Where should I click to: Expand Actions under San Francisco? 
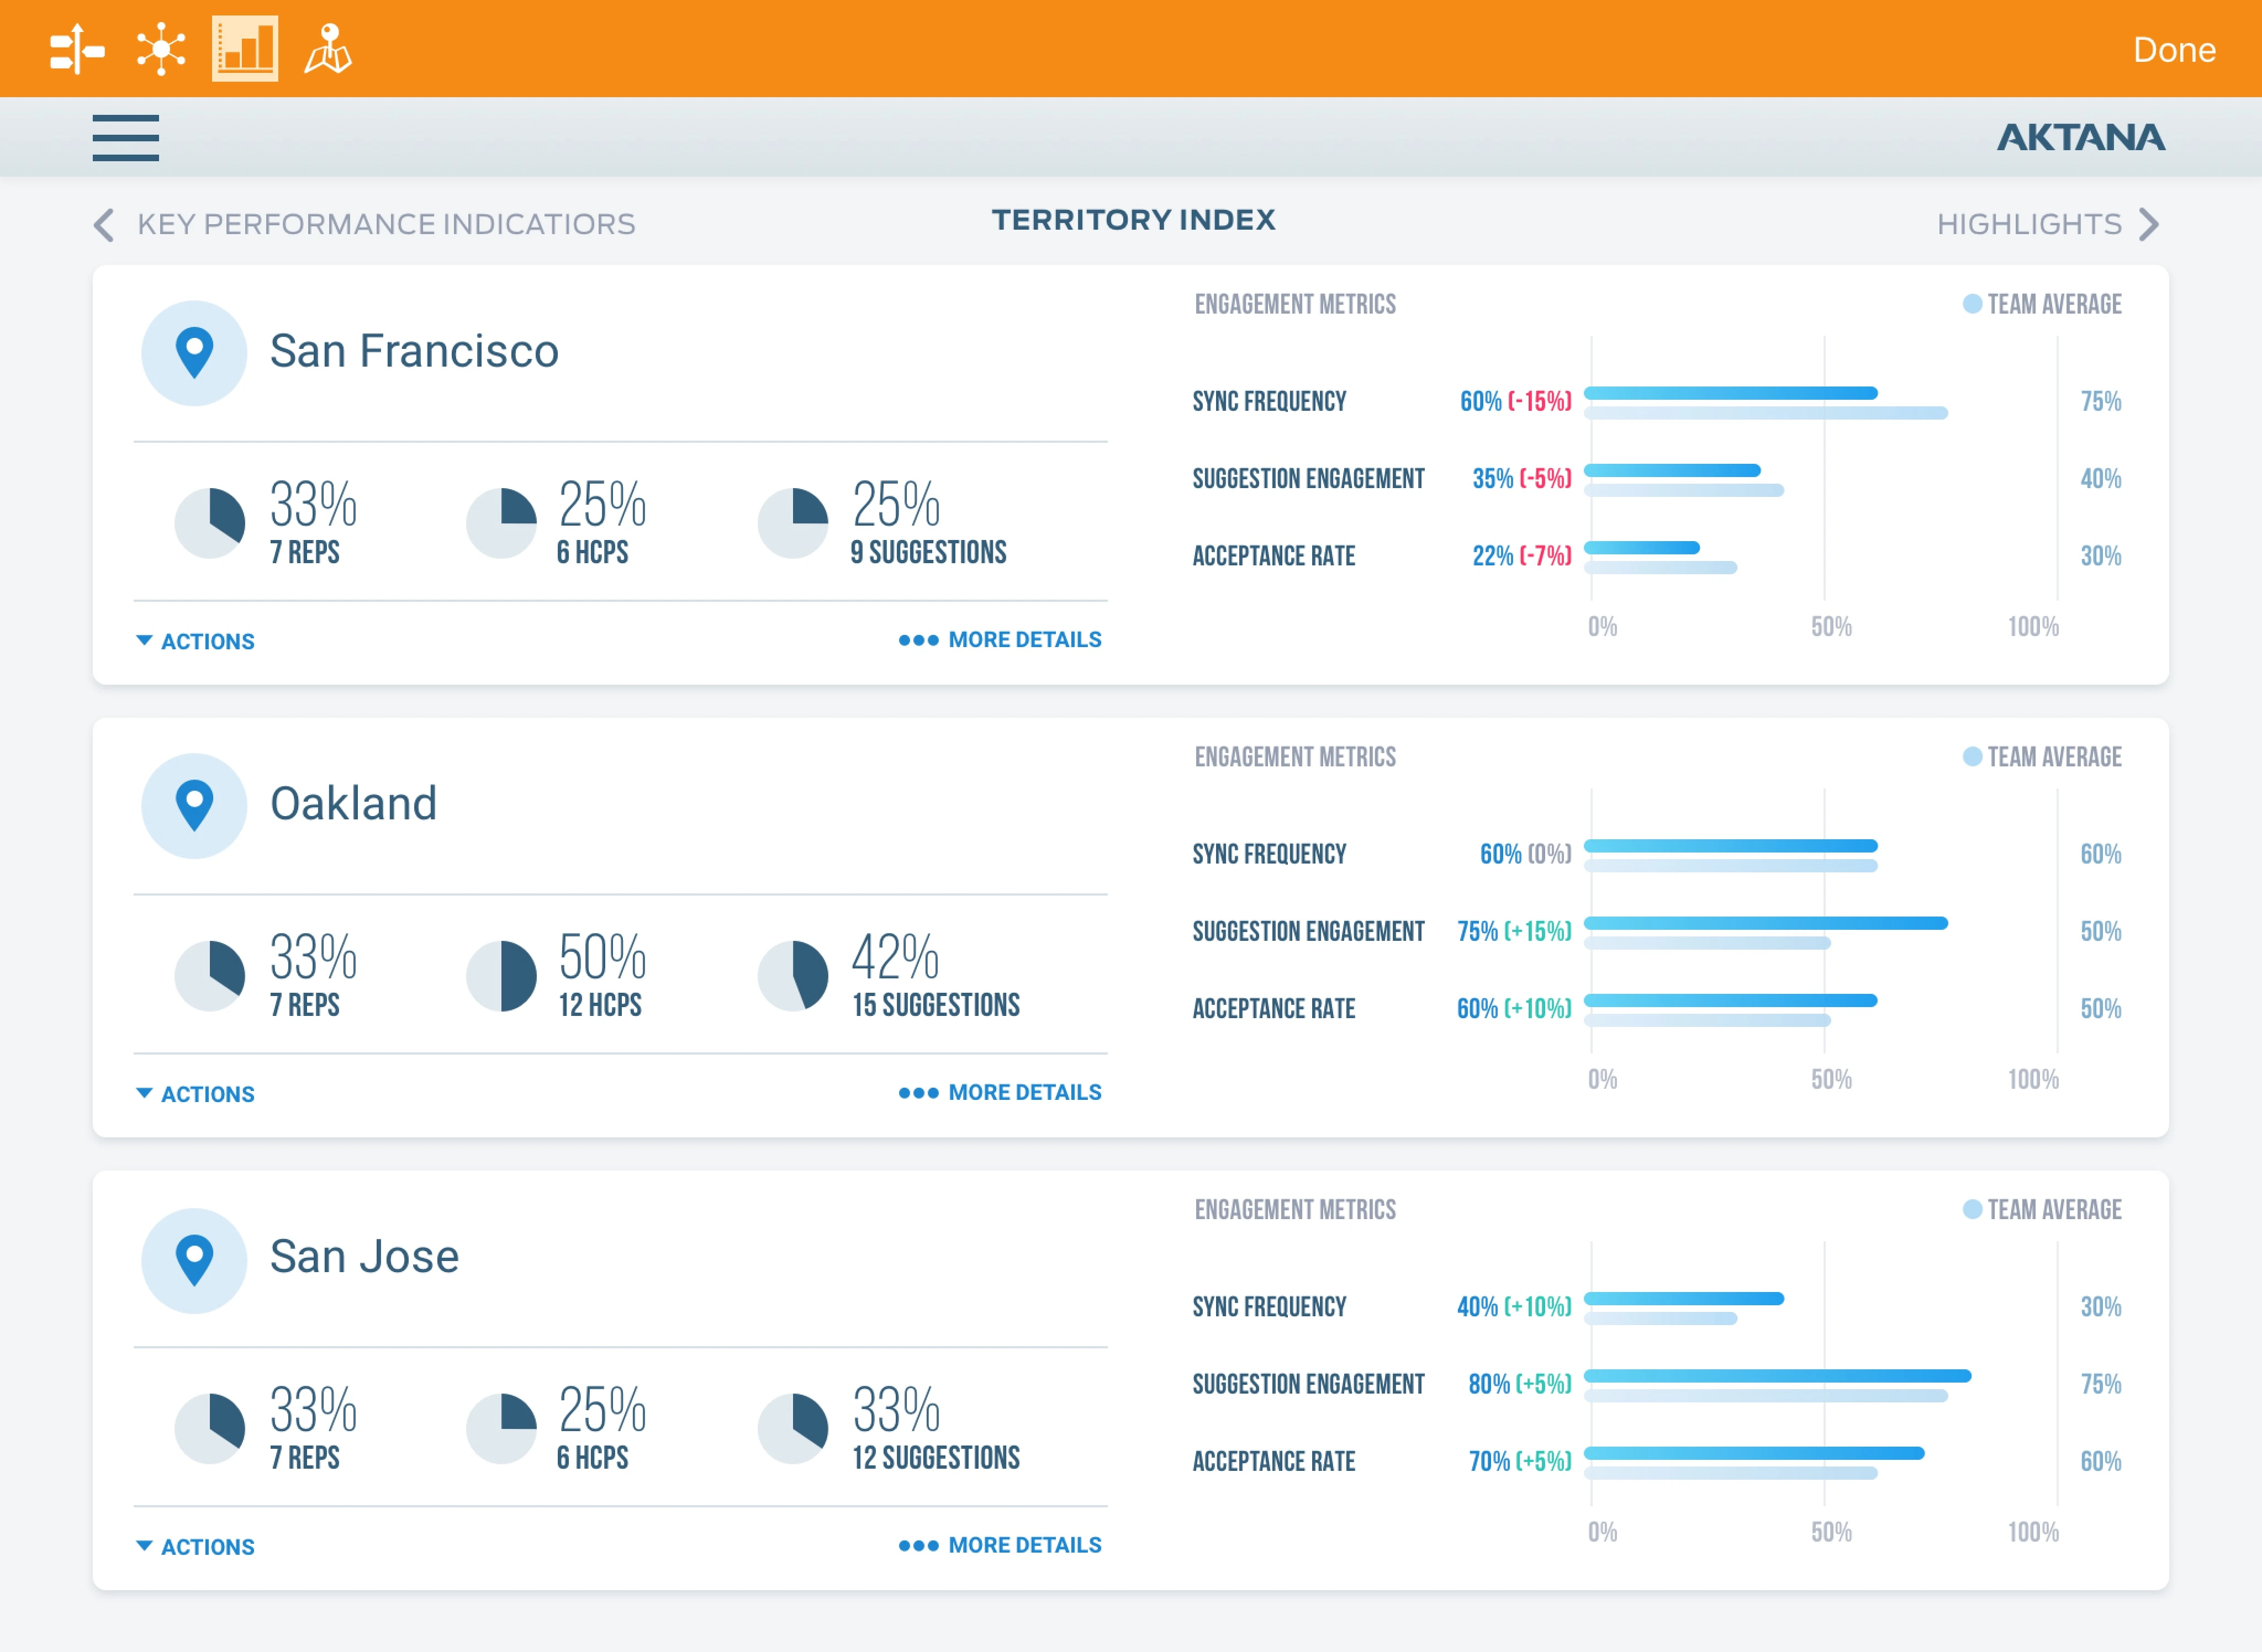click(x=196, y=641)
